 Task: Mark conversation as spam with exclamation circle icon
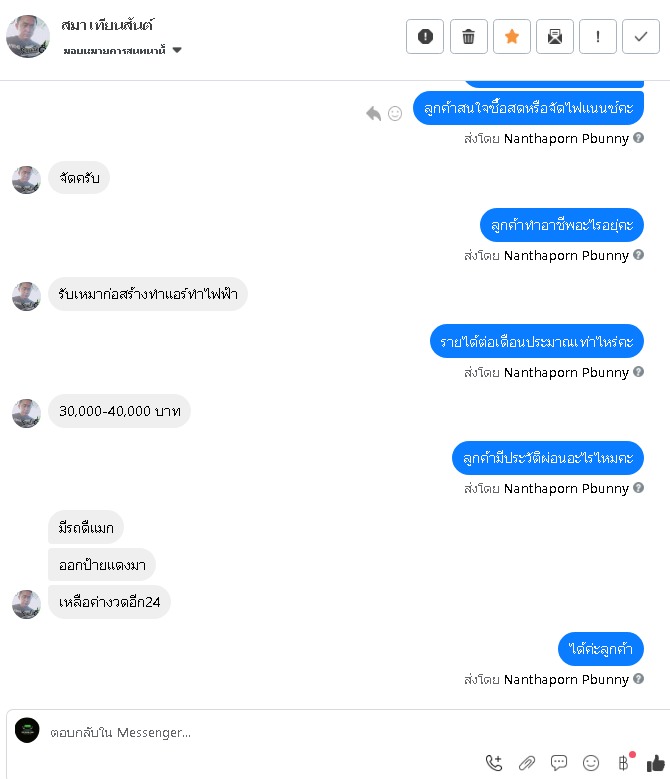425,36
